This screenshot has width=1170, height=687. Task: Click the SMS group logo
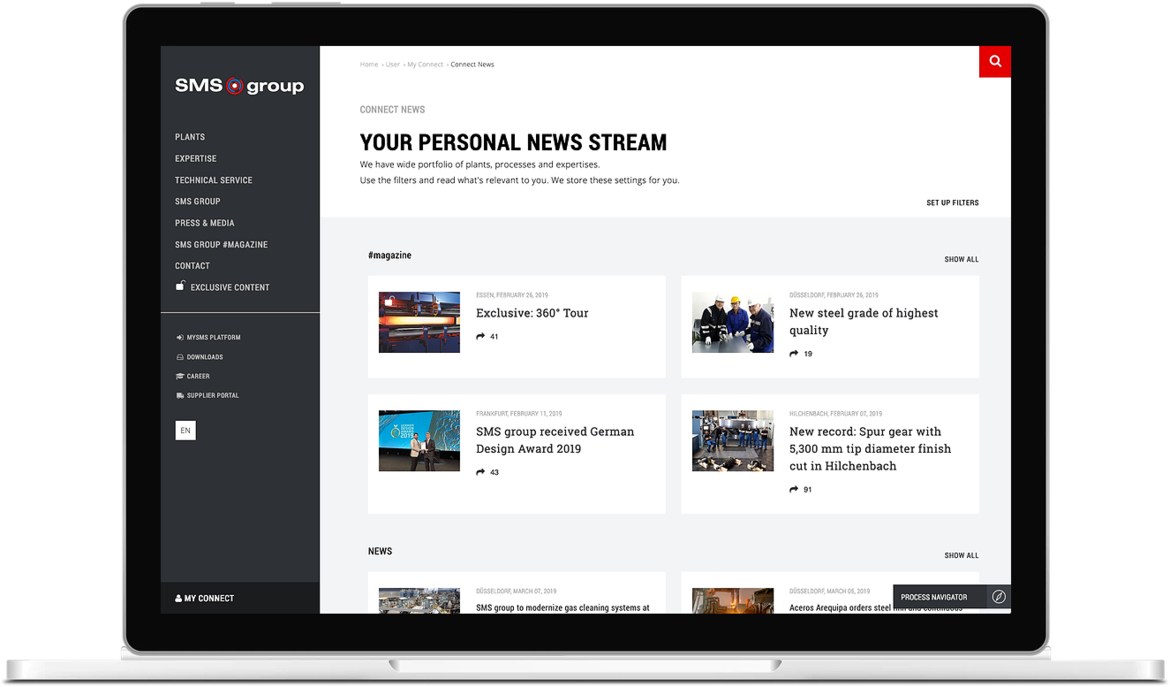tap(240, 86)
